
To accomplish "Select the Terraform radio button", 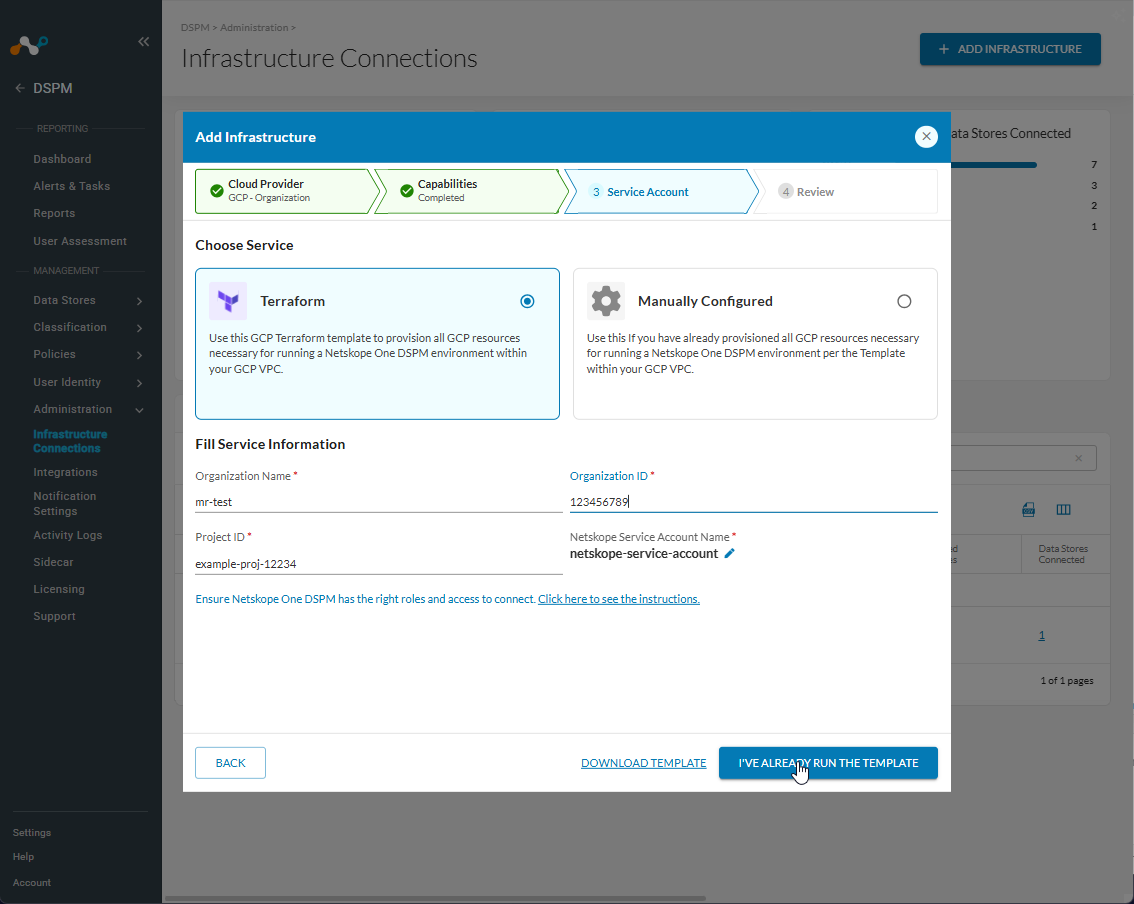I will [527, 302].
